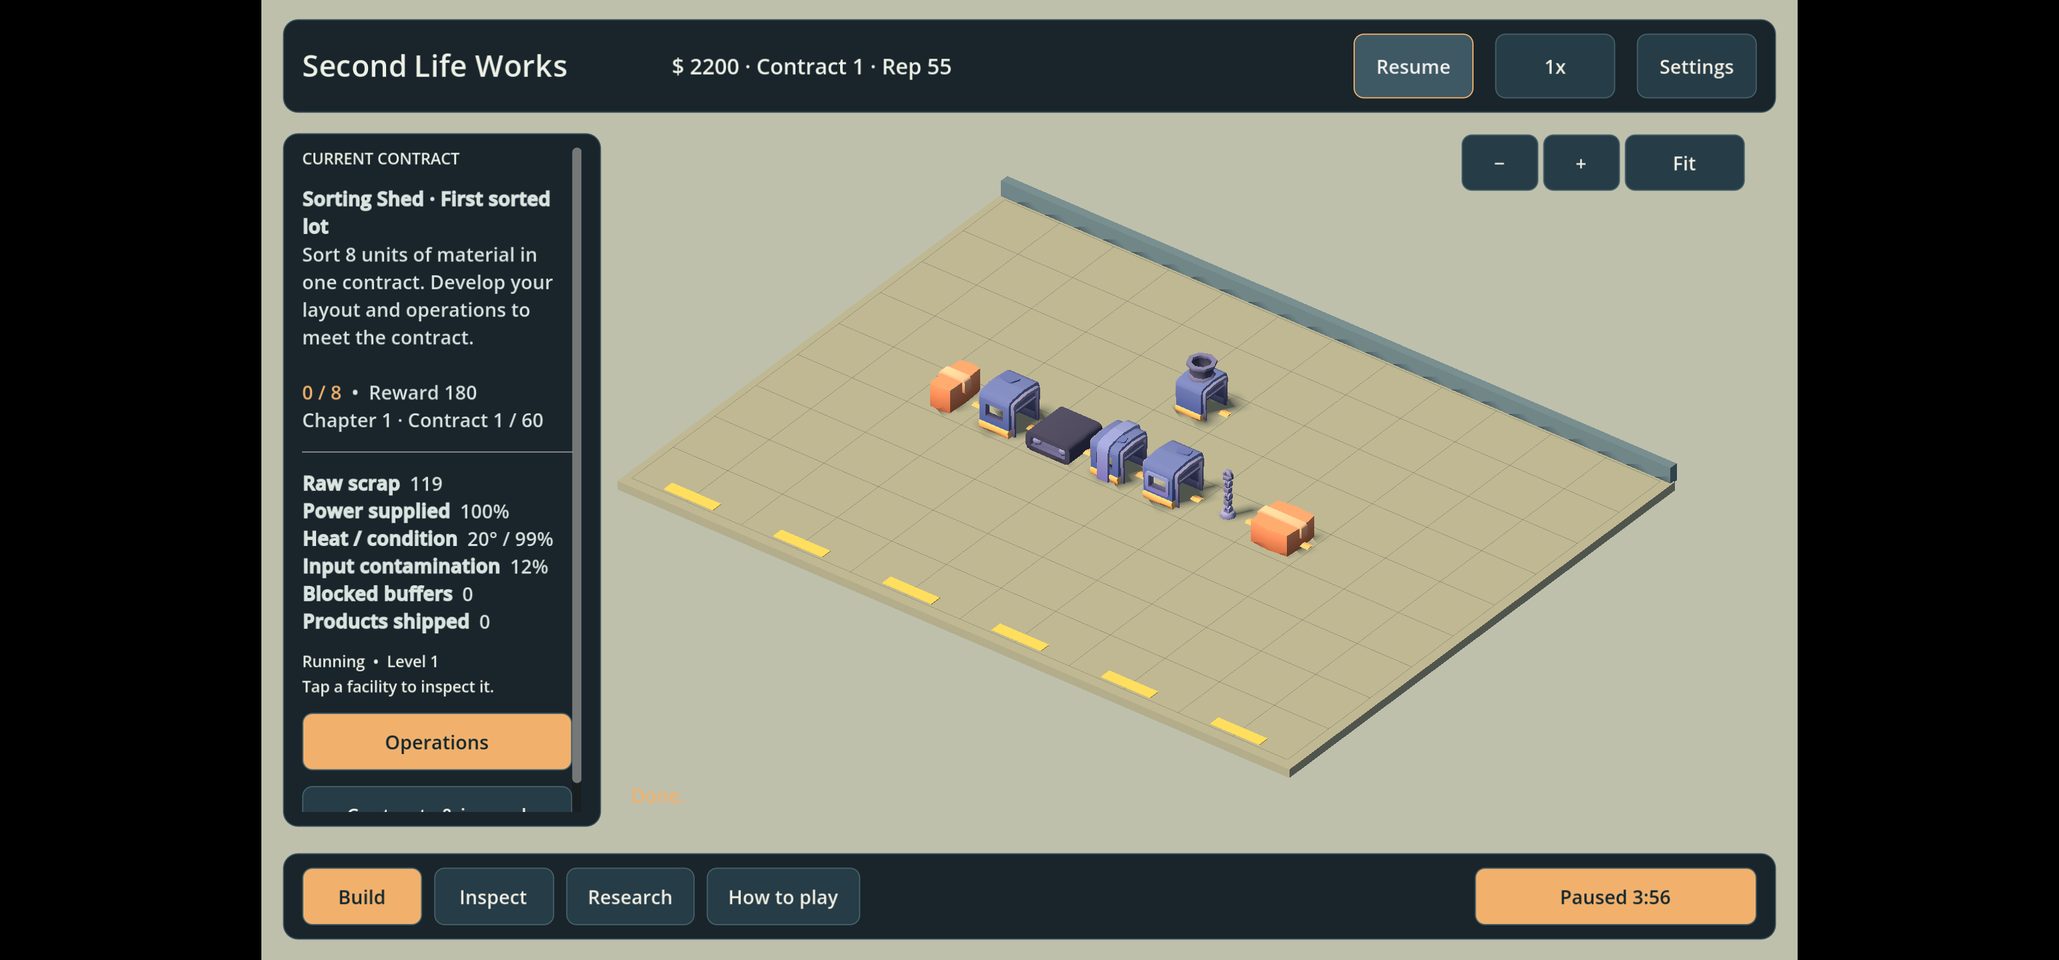Click the Running • Level 1 status
The image size is (2059, 960).
tap(370, 661)
